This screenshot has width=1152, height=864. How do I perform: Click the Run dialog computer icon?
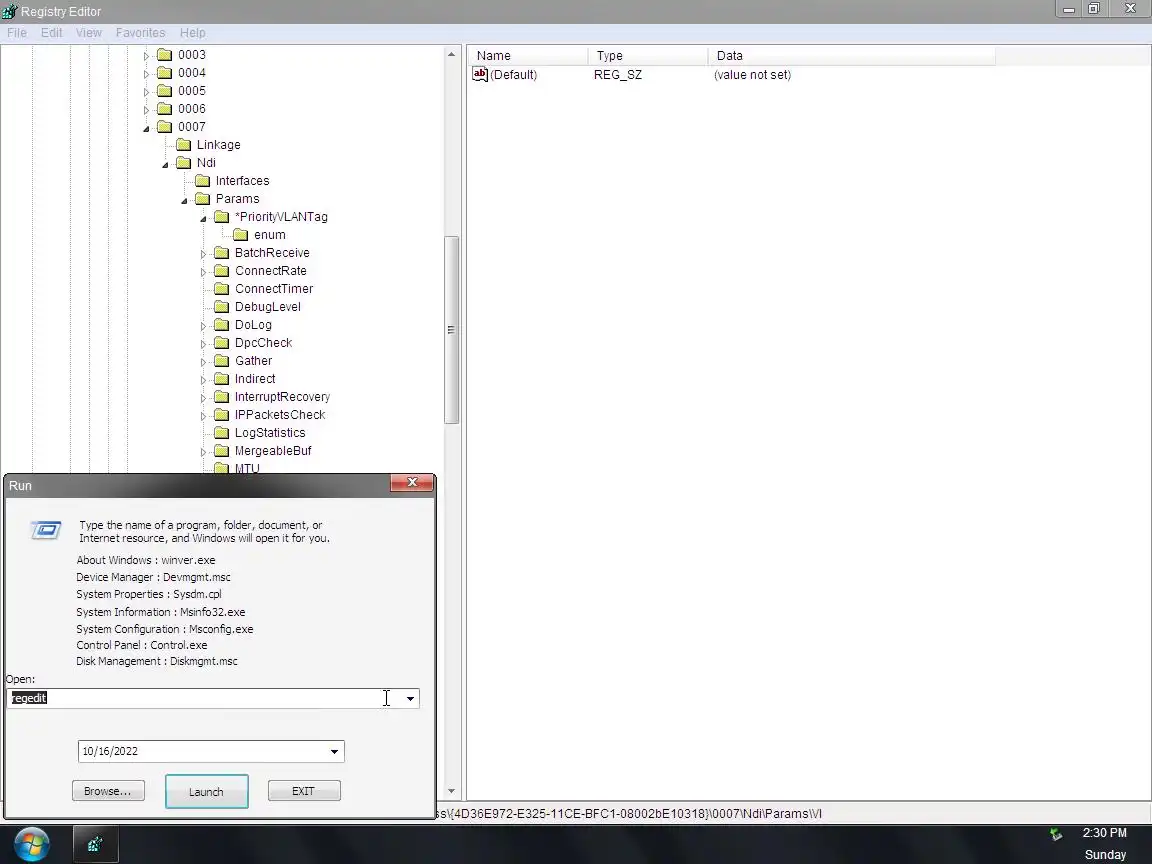[46, 530]
